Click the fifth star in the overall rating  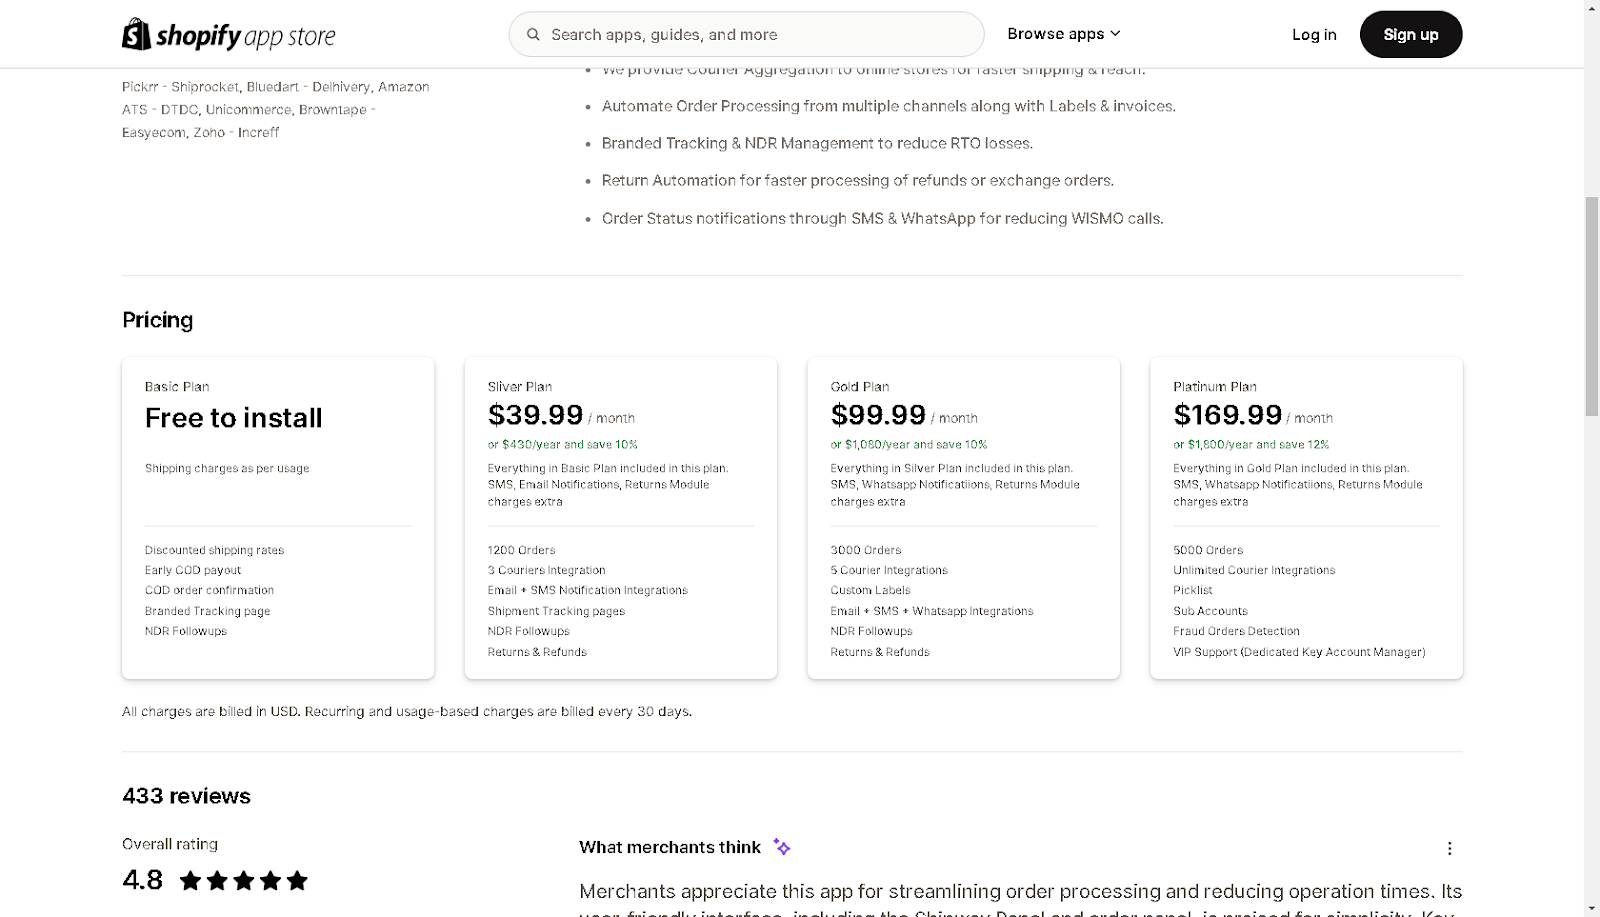[x=297, y=880]
